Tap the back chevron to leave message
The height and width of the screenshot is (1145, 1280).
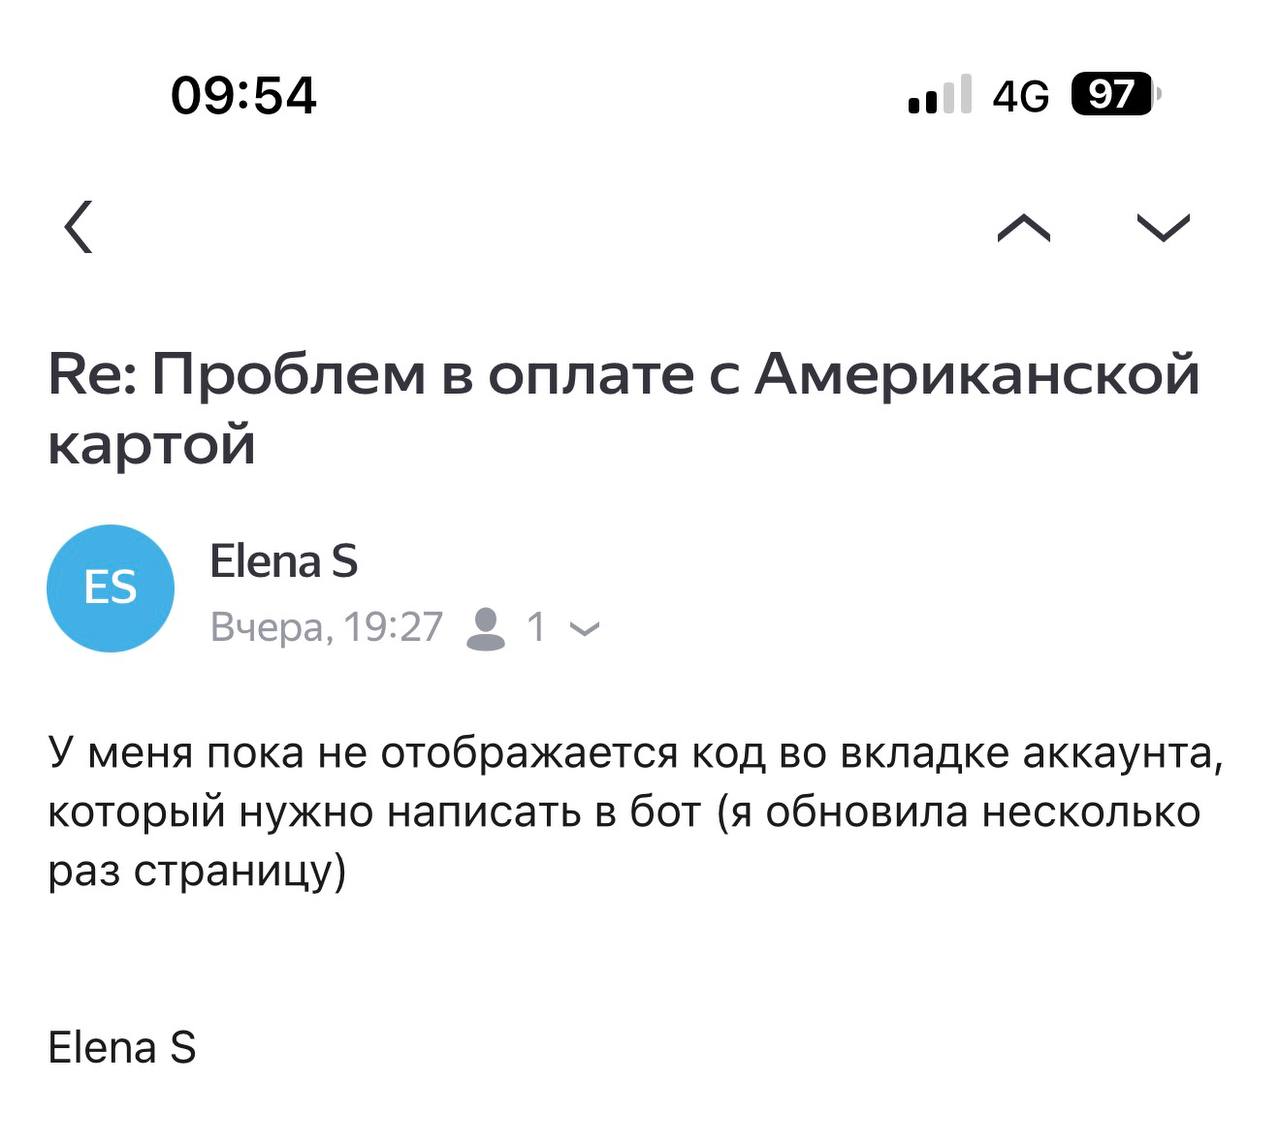[79, 227]
